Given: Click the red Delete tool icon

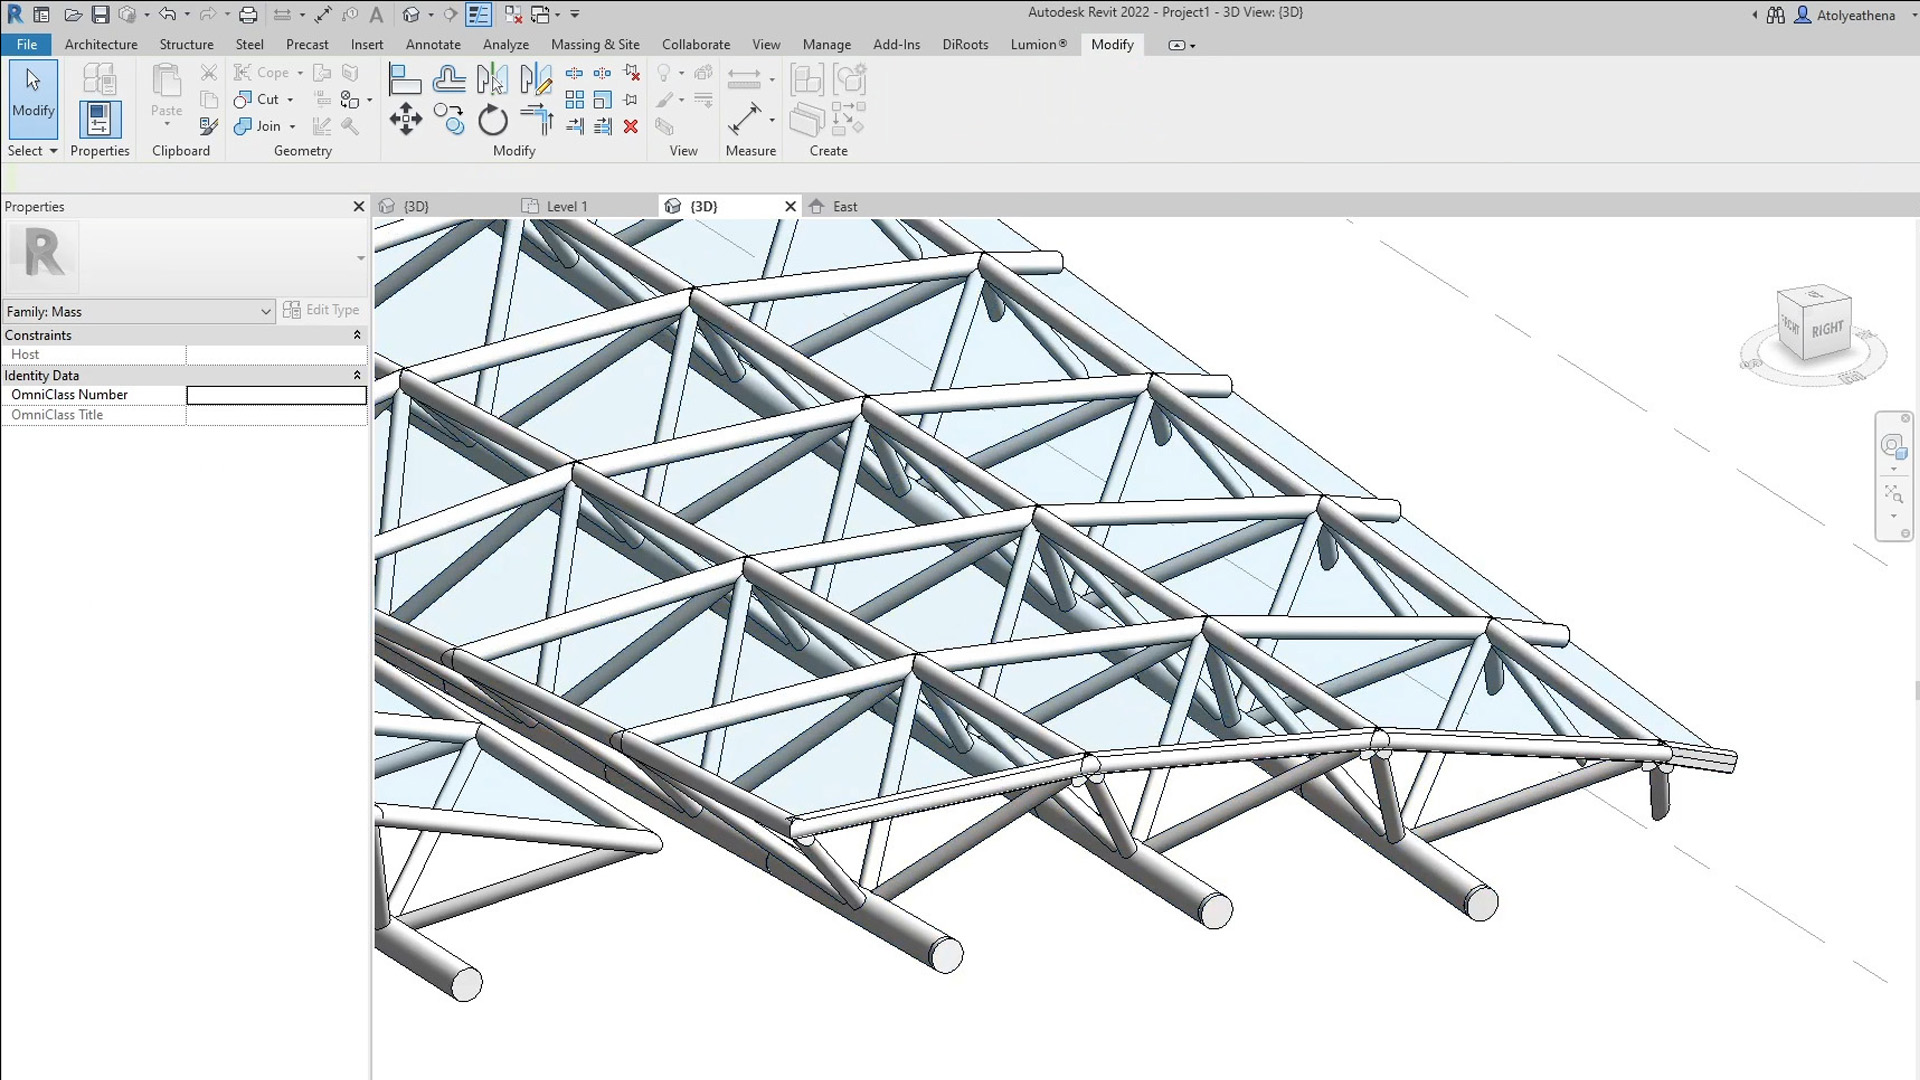Looking at the screenshot, I should click(630, 127).
